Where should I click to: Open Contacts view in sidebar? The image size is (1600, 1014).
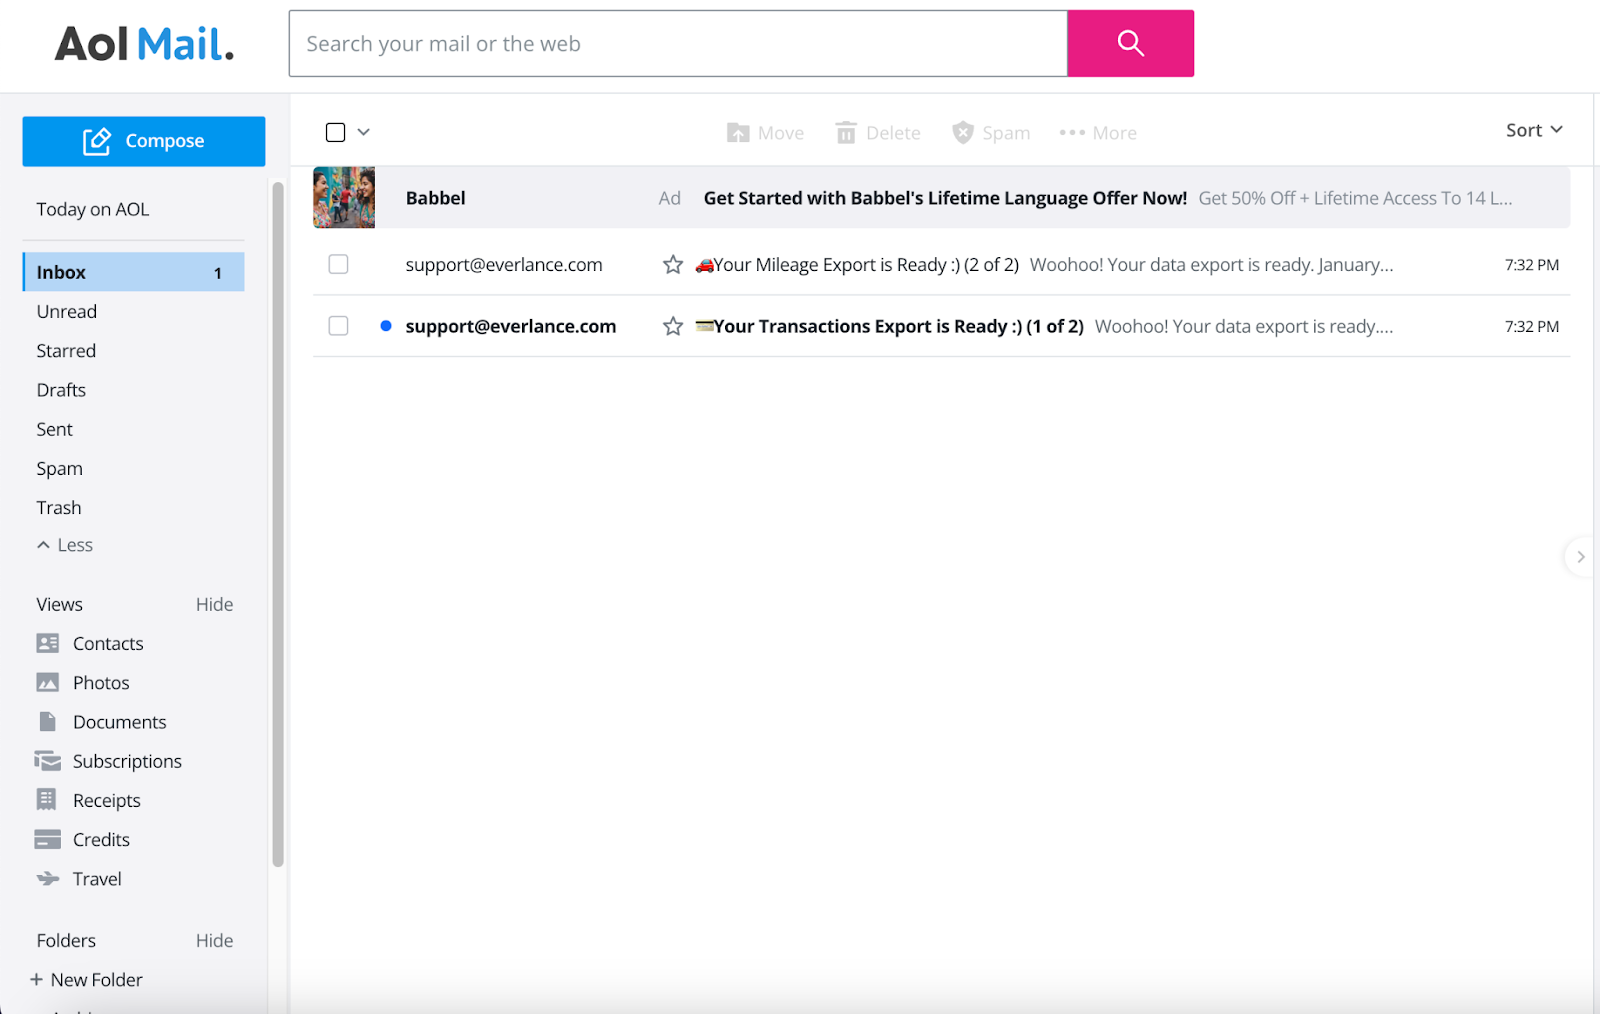tap(107, 643)
